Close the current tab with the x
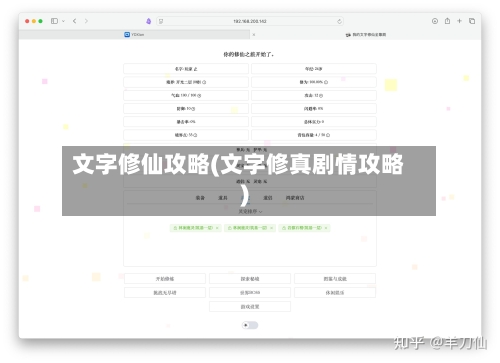This screenshot has height=363, width=500. (254, 35)
